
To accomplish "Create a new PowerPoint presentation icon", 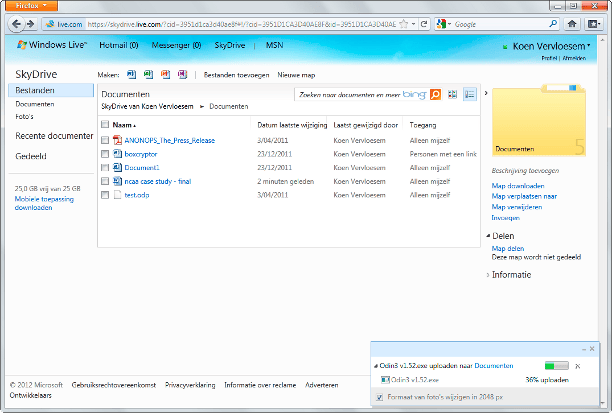I will (165, 74).
